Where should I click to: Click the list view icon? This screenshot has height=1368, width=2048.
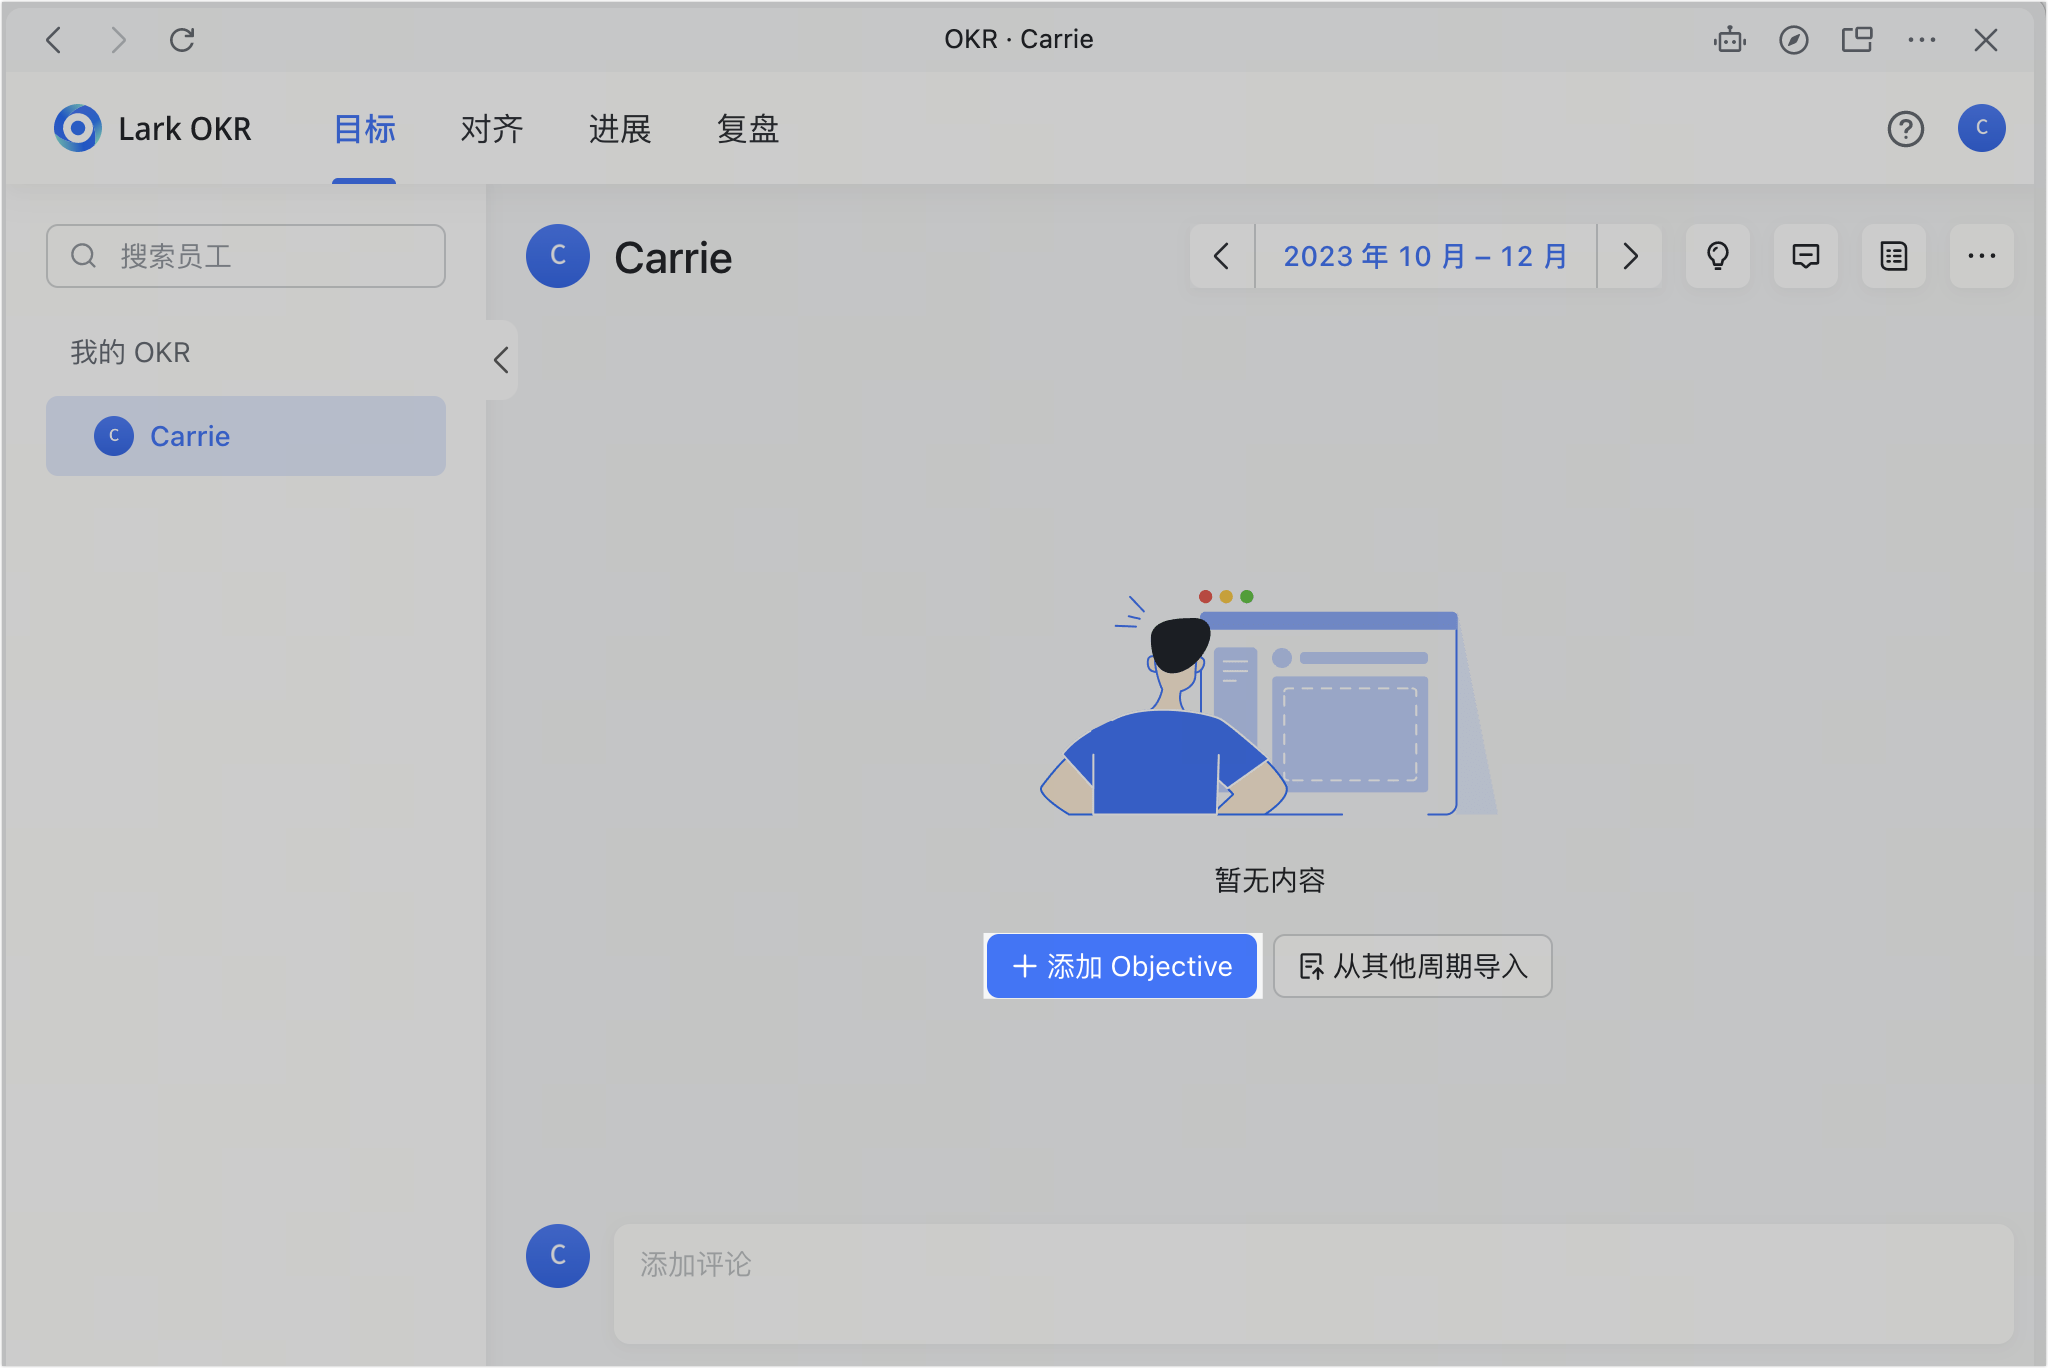[x=1894, y=256]
